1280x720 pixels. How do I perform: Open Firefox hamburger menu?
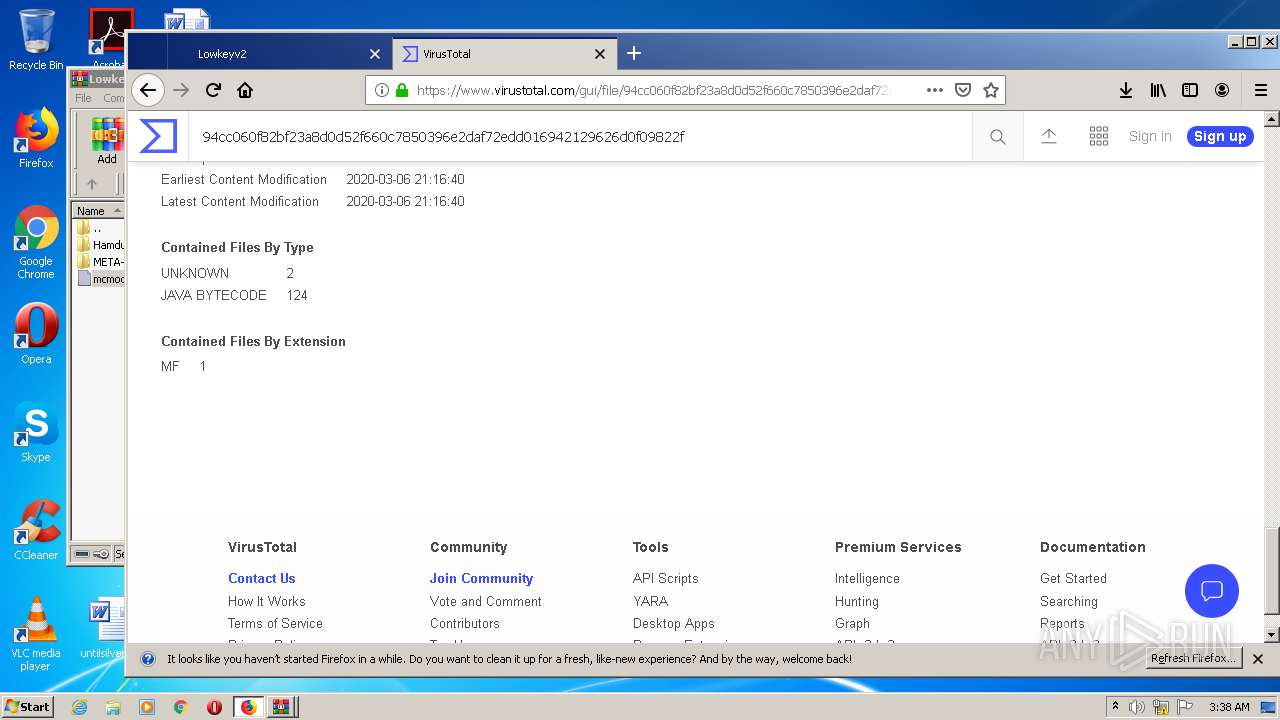click(1261, 90)
